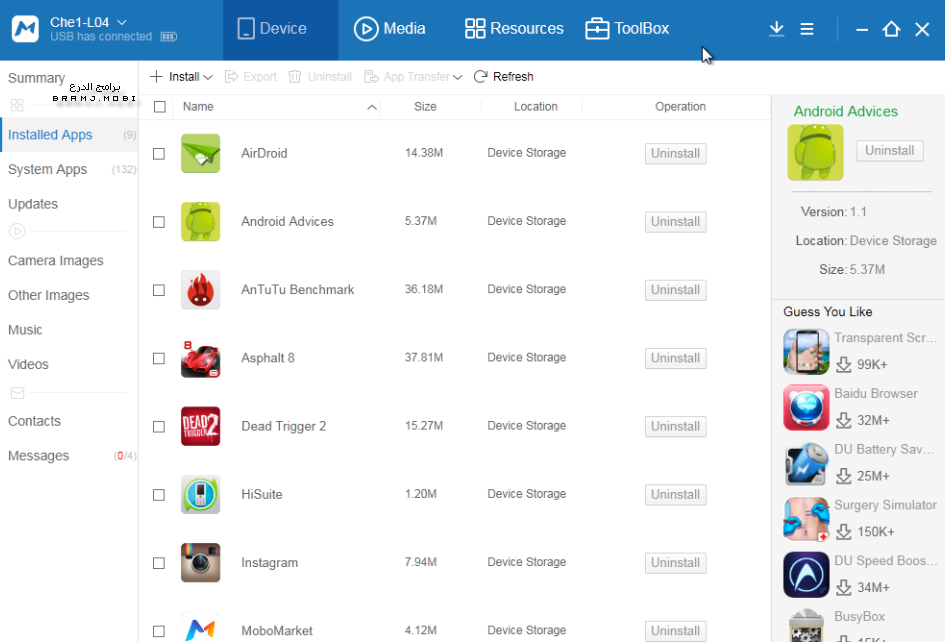945x642 pixels.
Task: Click the MoboMarket logo in the top-left corner
Action: [25, 29]
